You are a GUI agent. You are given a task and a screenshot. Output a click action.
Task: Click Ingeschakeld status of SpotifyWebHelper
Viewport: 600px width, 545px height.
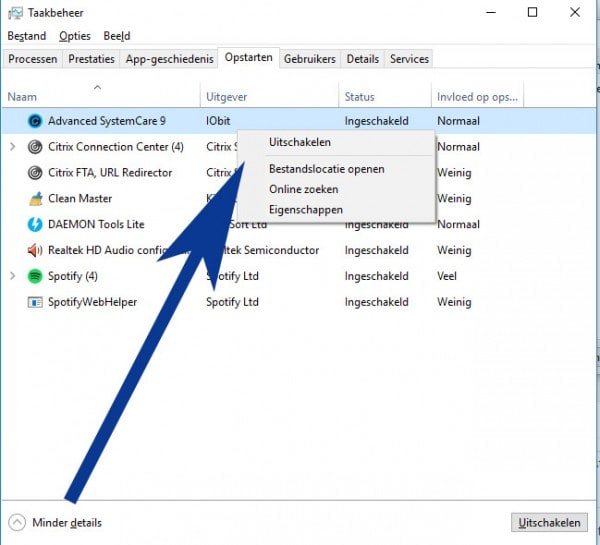tap(377, 302)
